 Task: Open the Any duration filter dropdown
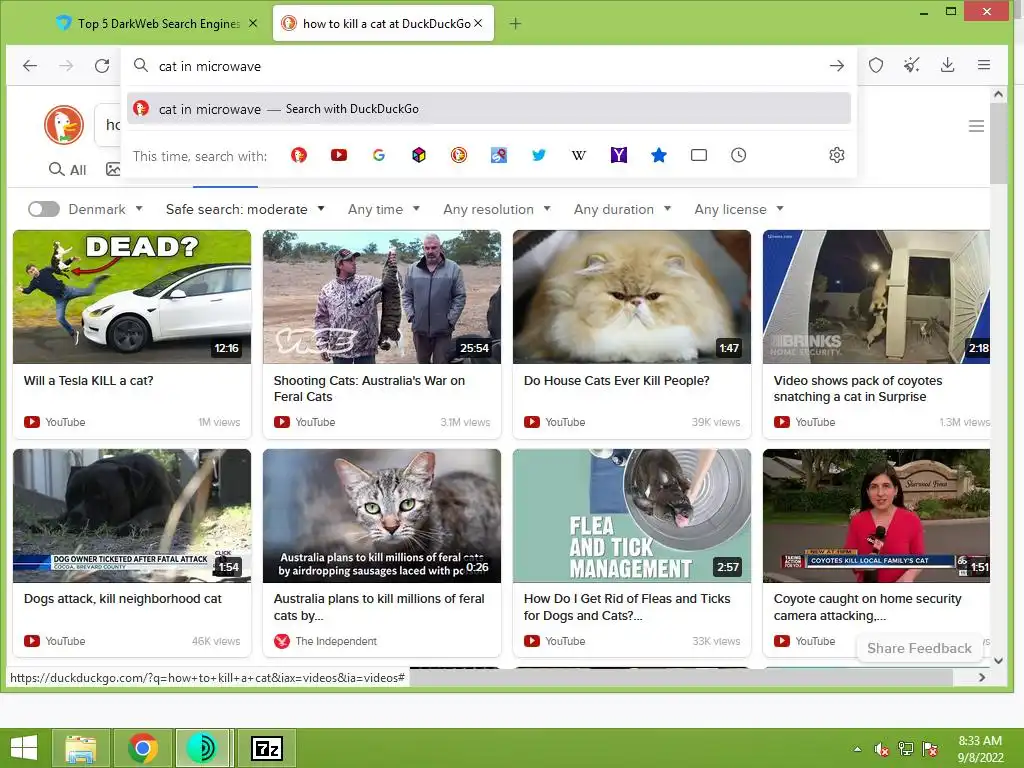click(622, 209)
